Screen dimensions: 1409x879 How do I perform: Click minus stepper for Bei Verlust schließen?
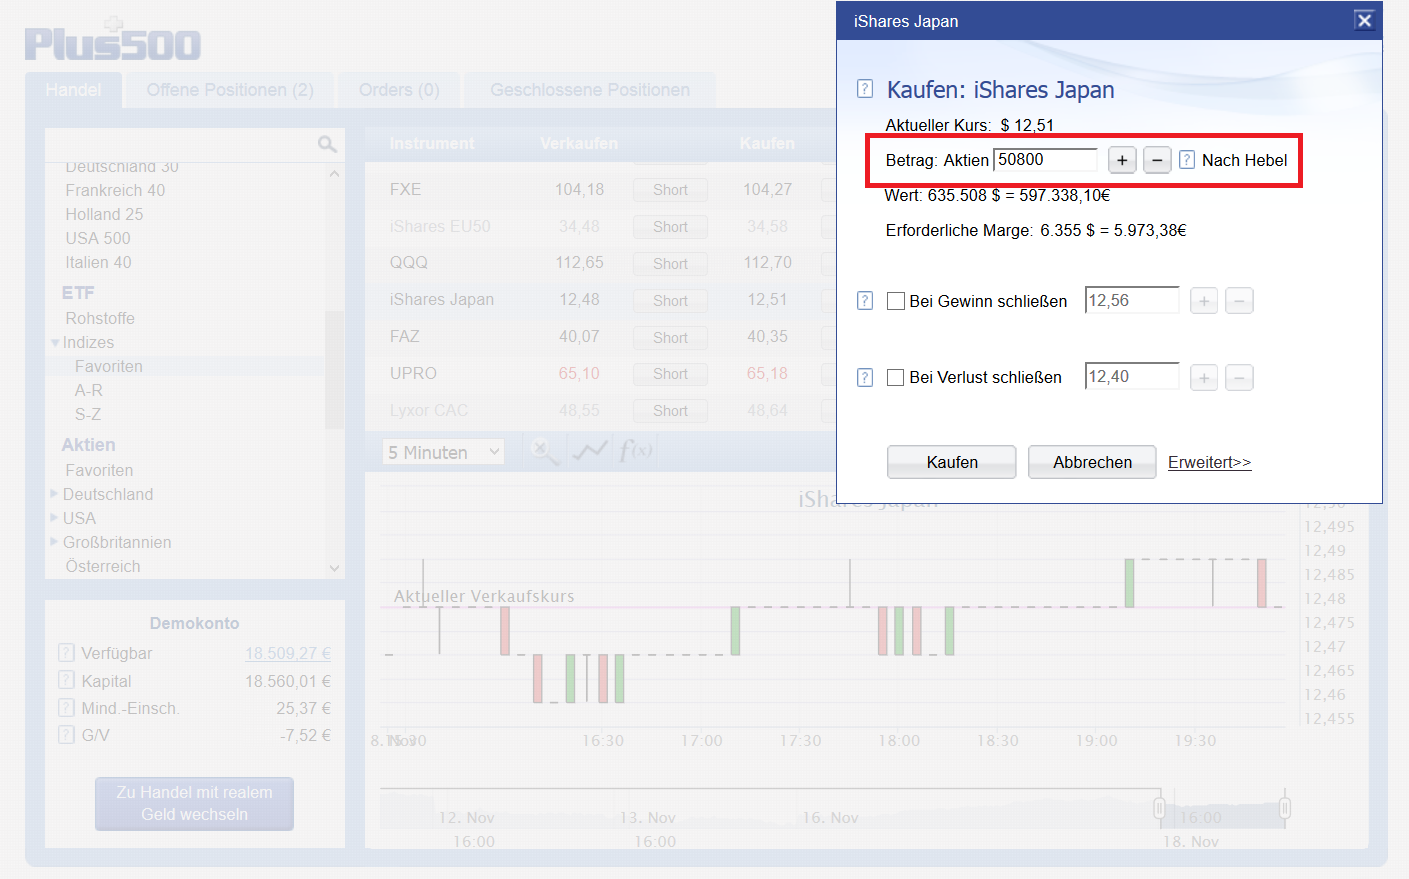click(1239, 378)
